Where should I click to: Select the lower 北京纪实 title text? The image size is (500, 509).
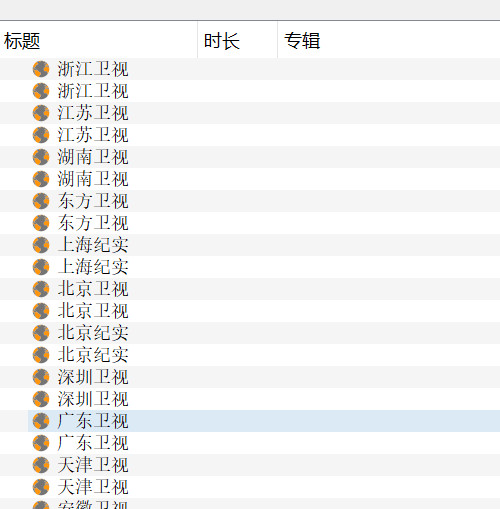(93, 355)
